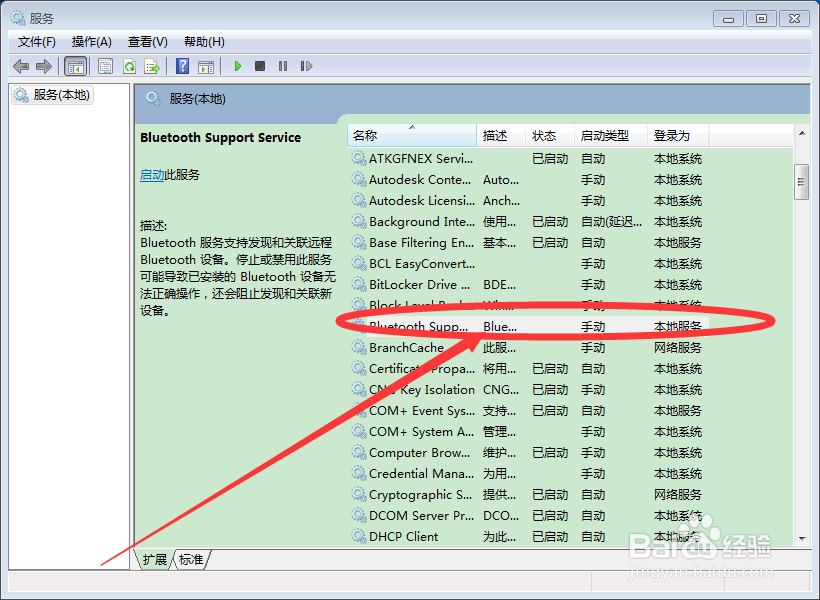Click 本地服务 logon of Base Filtering row
The height and width of the screenshot is (600, 820).
(x=678, y=243)
